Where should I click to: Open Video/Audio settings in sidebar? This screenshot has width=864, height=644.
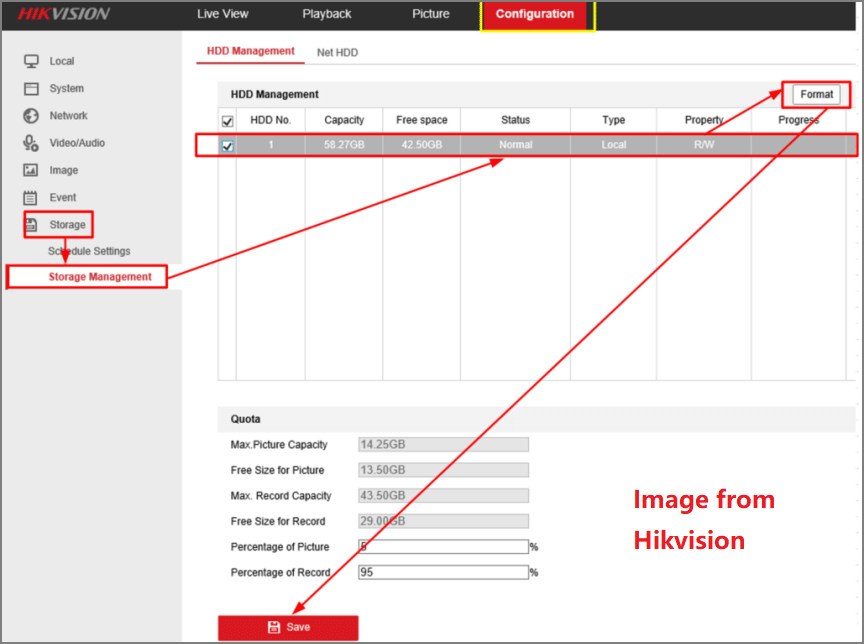coord(77,143)
